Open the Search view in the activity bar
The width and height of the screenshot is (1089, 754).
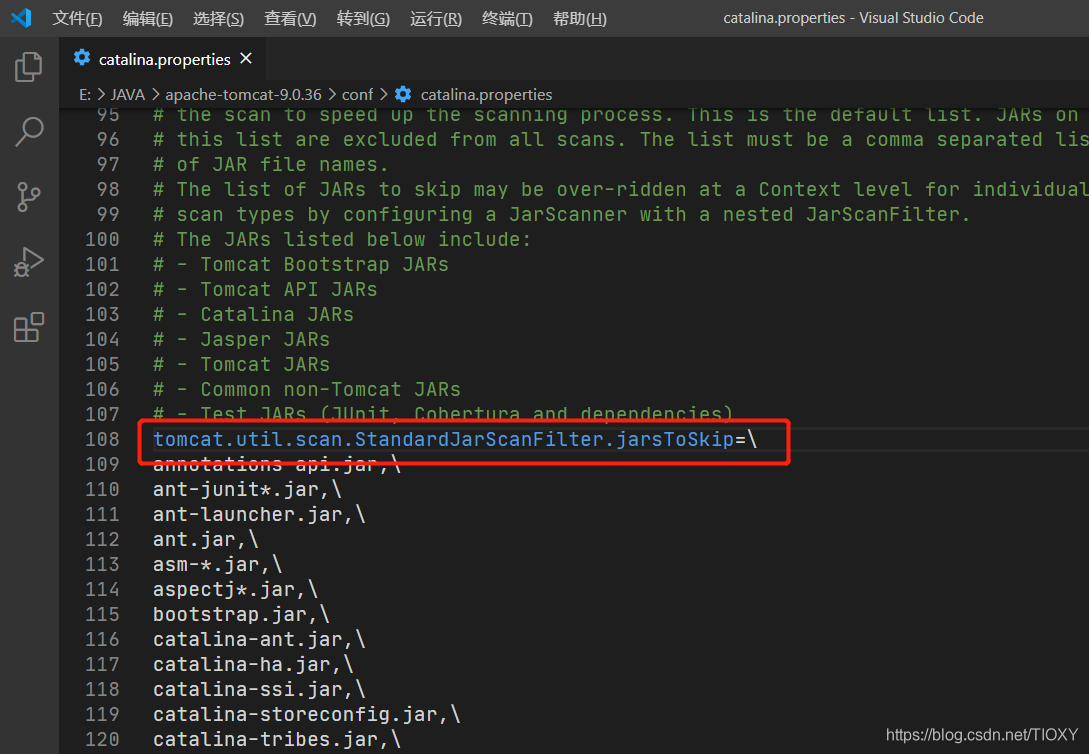(28, 131)
